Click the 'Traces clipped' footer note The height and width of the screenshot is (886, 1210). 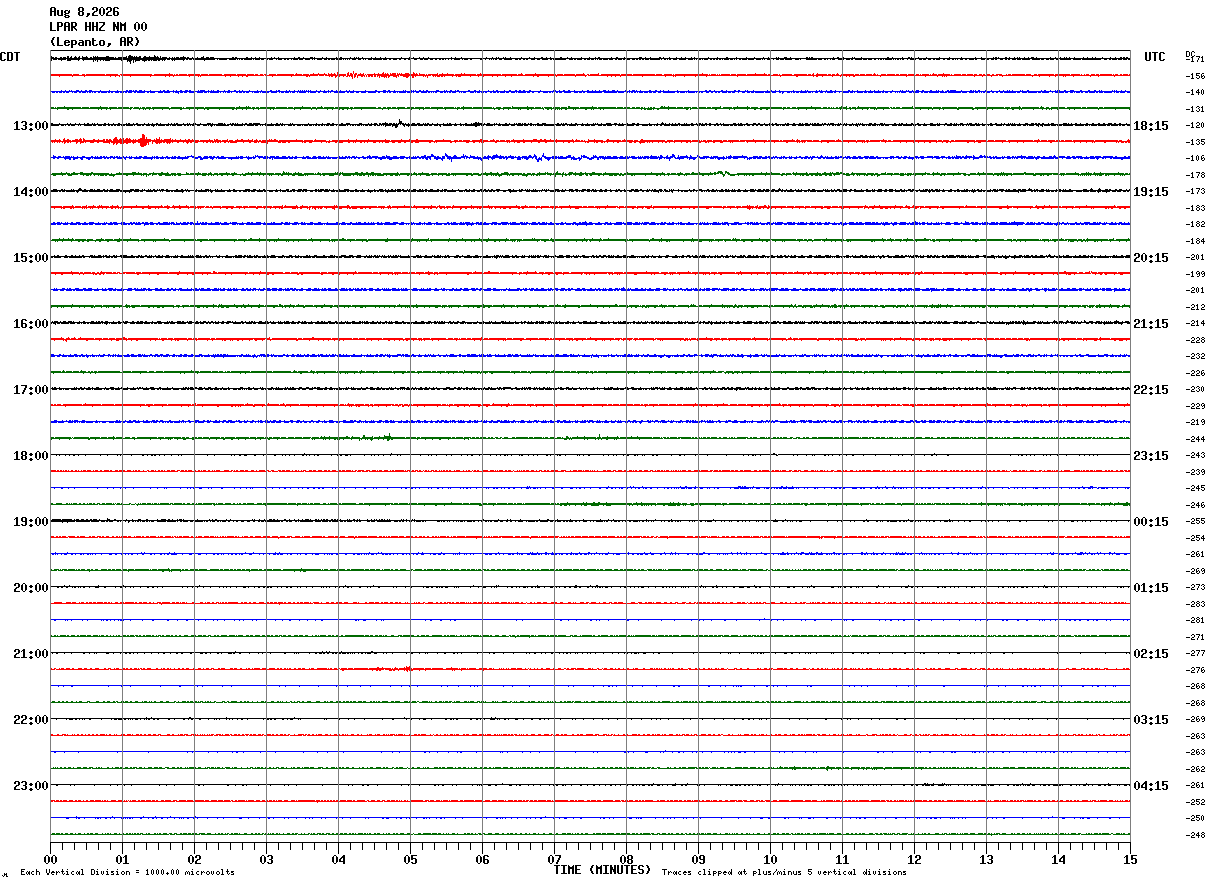pos(784,873)
